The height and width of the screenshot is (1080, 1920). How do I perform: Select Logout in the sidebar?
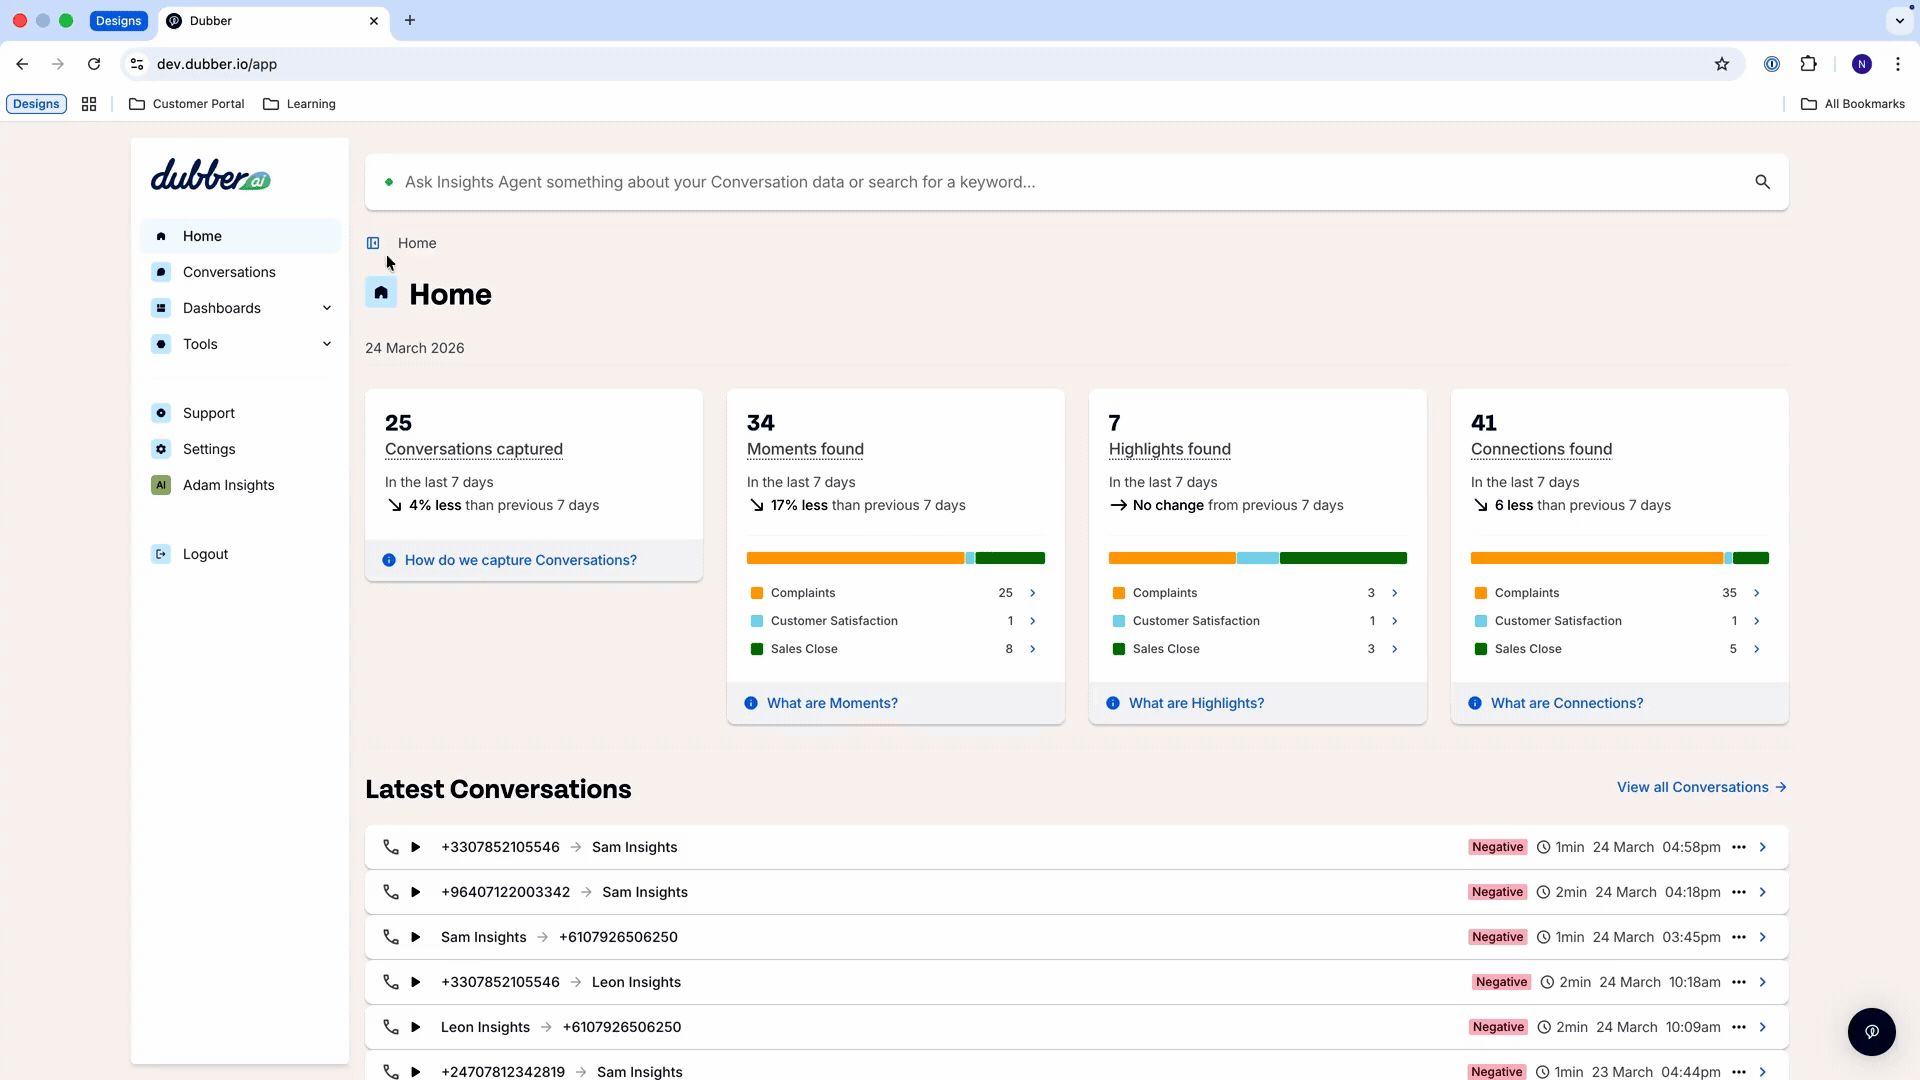pyautogui.click(x=205, y=554)
